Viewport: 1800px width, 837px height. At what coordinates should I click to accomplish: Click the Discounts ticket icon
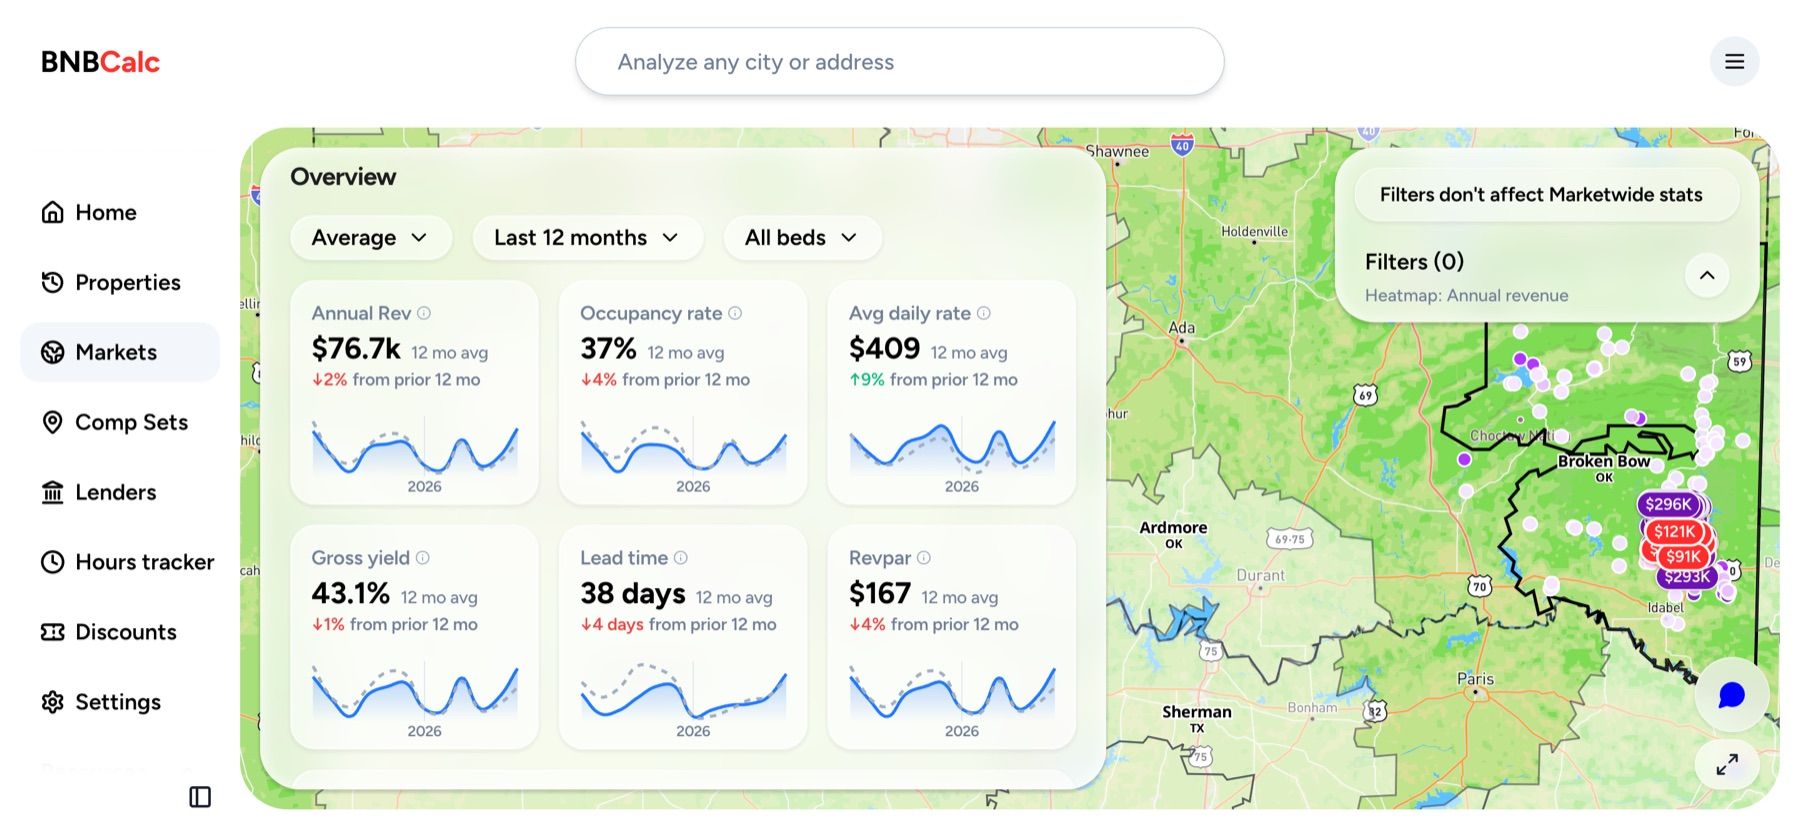pyautogui.click(x=53, y=632)
